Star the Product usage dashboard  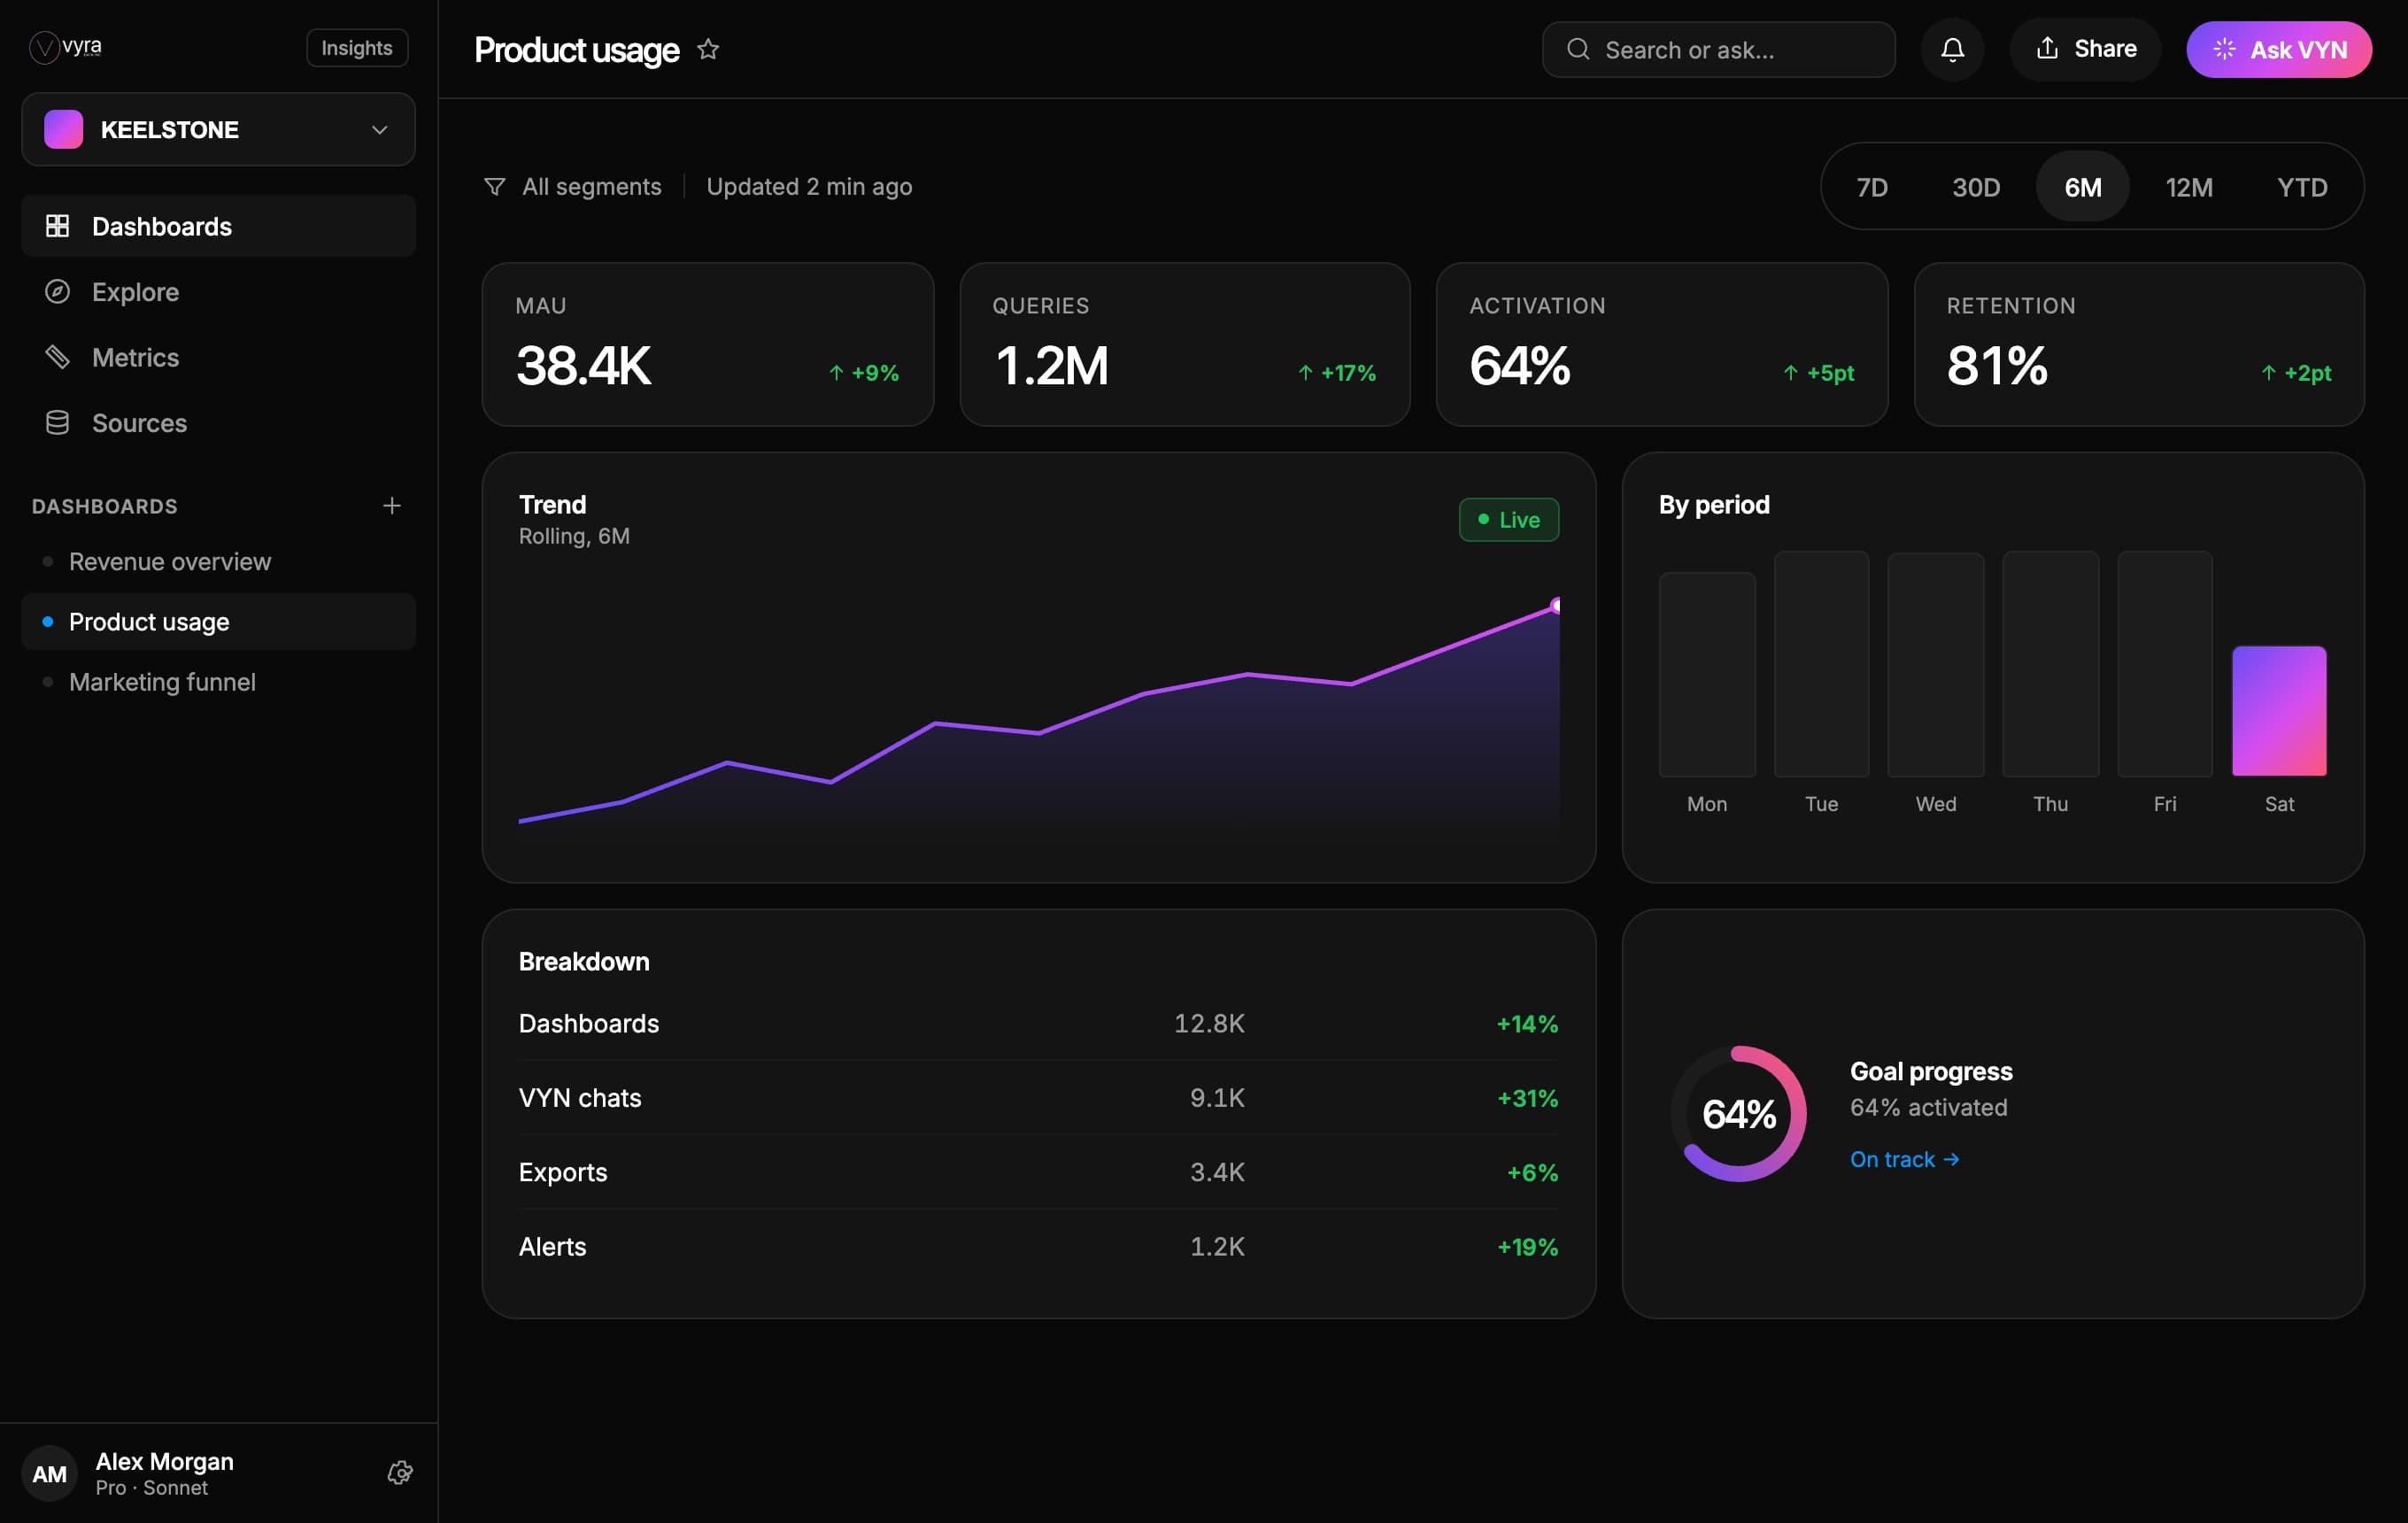tap(708, 49)
